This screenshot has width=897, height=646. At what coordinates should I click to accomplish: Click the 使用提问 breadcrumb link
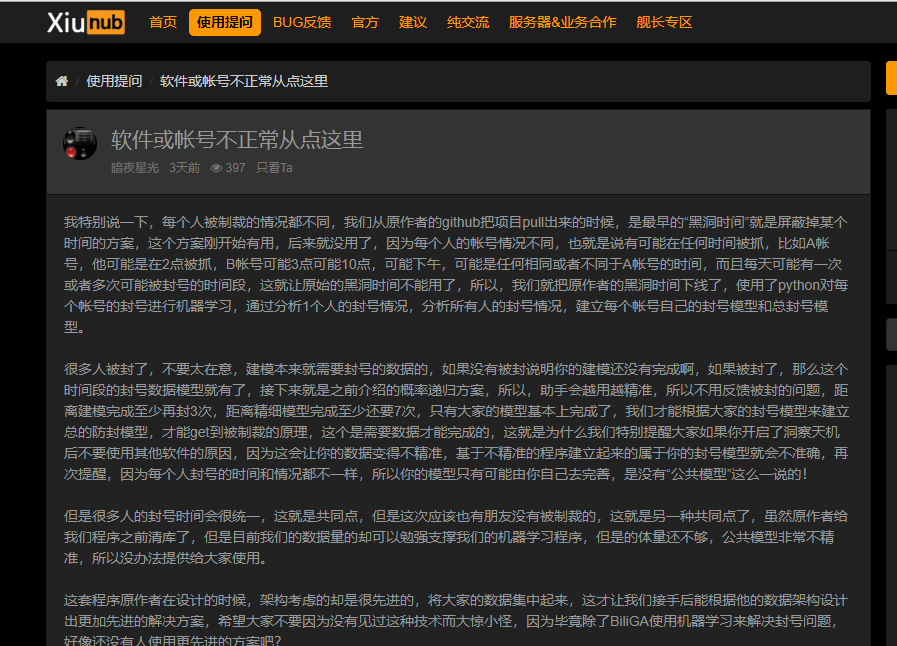tap(114, 81)
